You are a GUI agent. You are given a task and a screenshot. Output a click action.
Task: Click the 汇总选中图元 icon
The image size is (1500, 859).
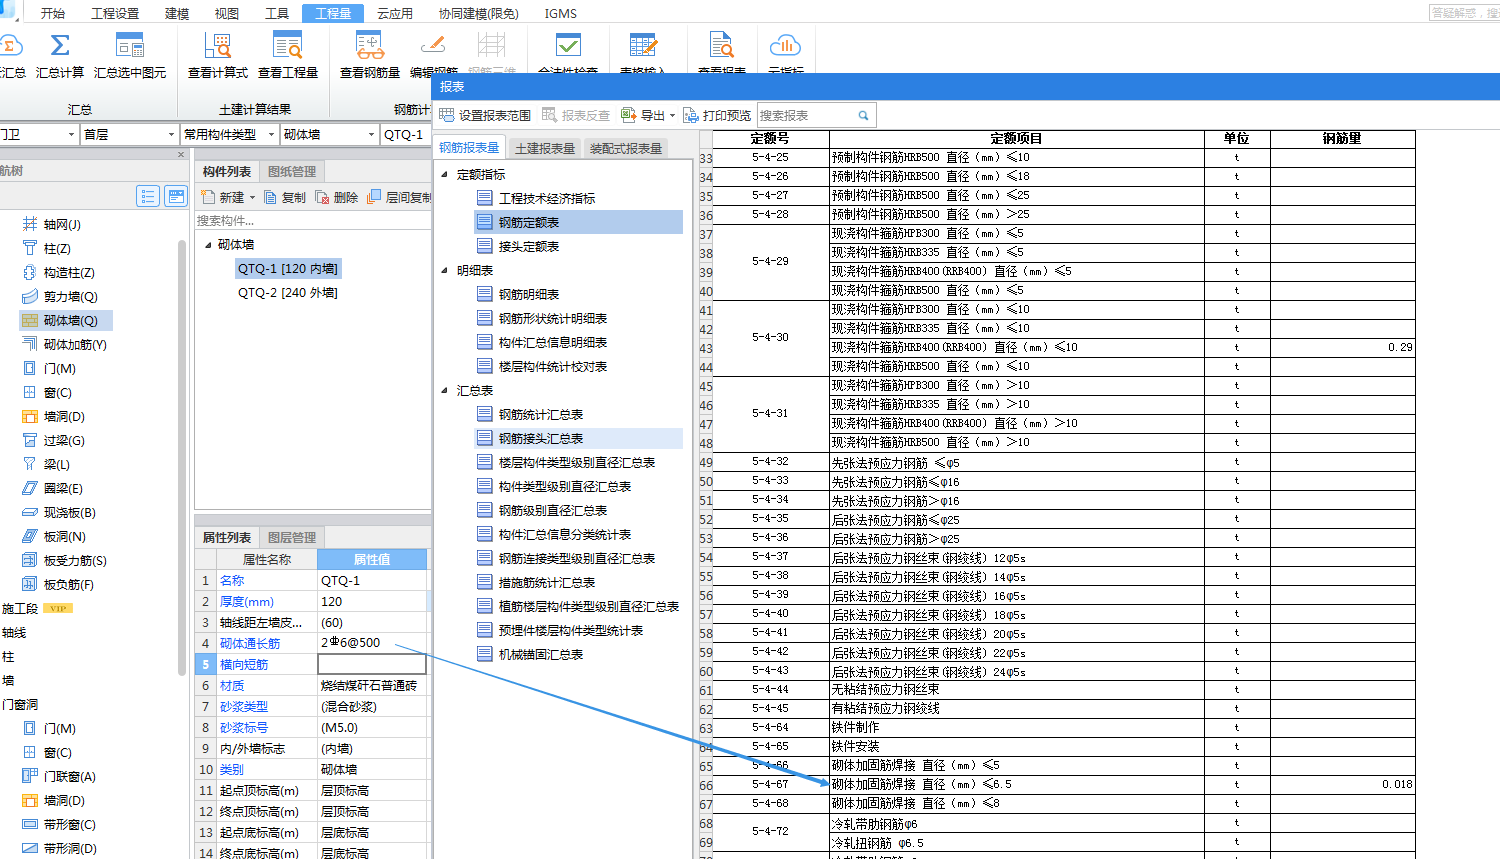(130, 46)
